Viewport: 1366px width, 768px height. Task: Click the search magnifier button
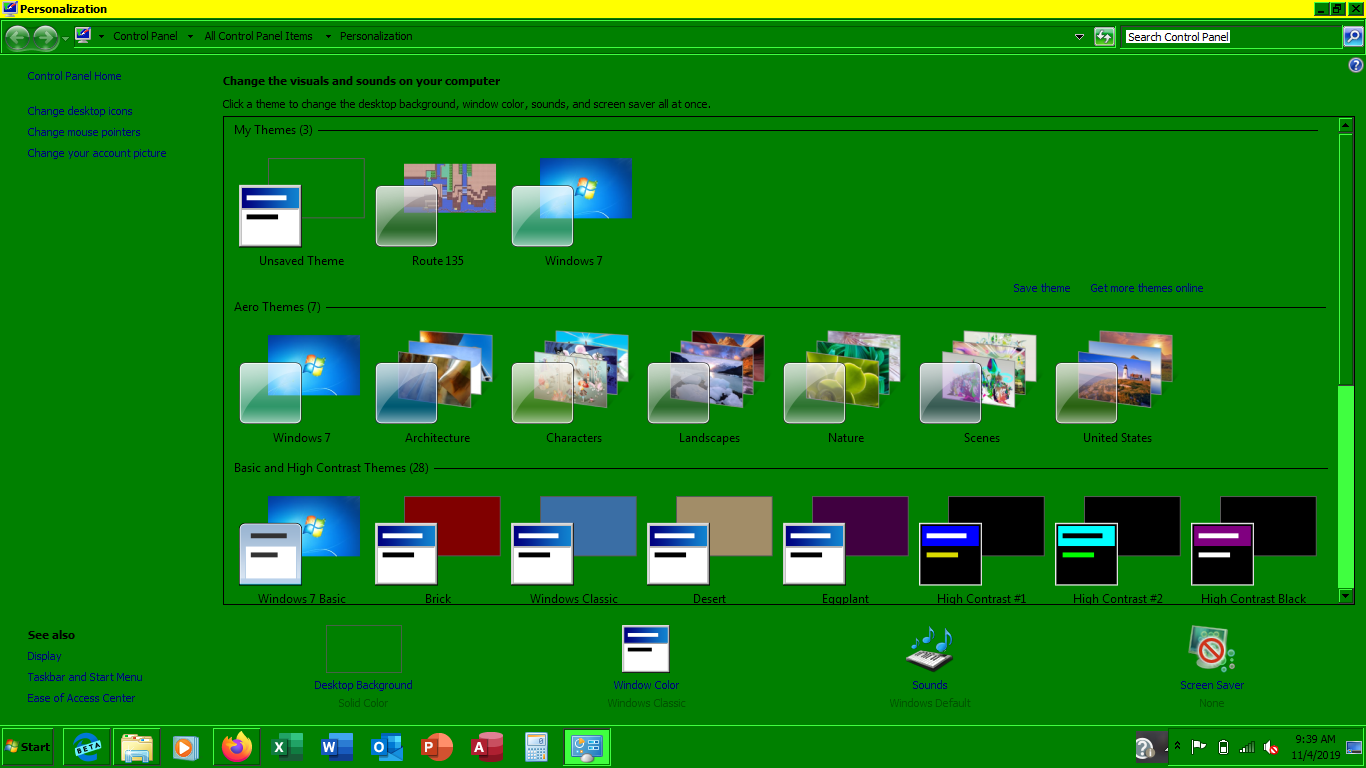pos(1352,37)
